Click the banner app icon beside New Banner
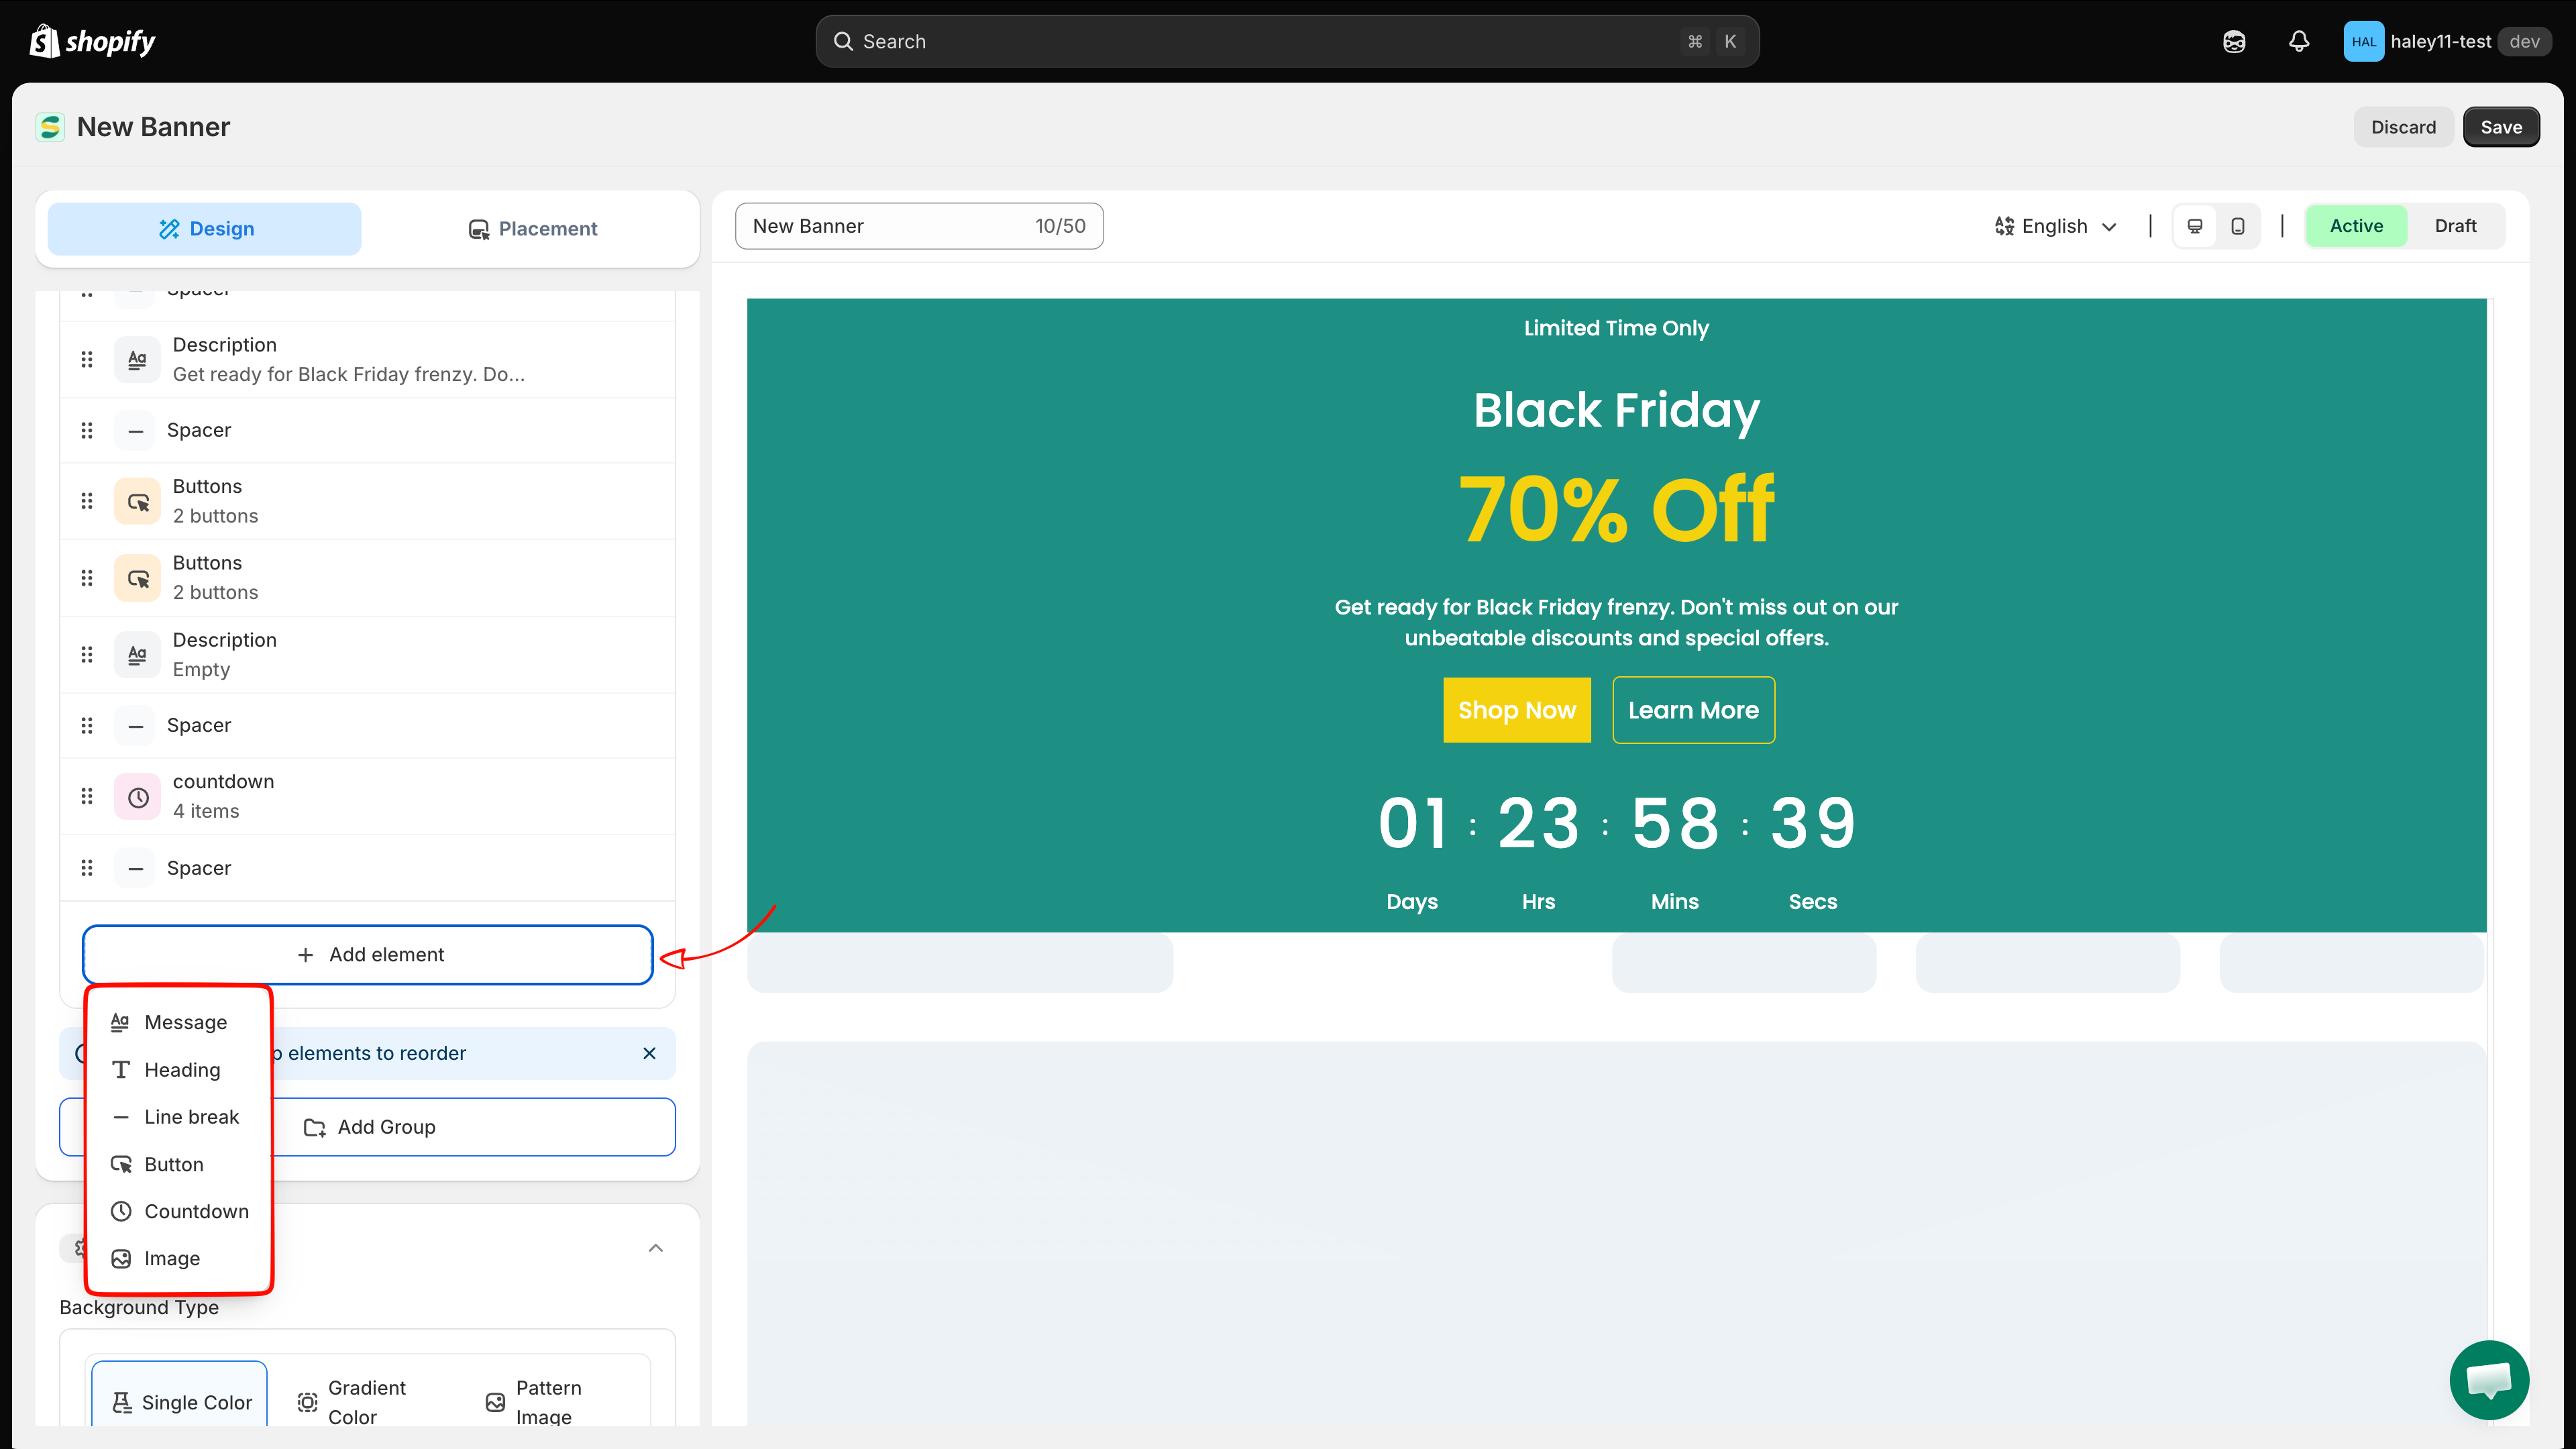2576x1449 pixels. coord(50,127)
